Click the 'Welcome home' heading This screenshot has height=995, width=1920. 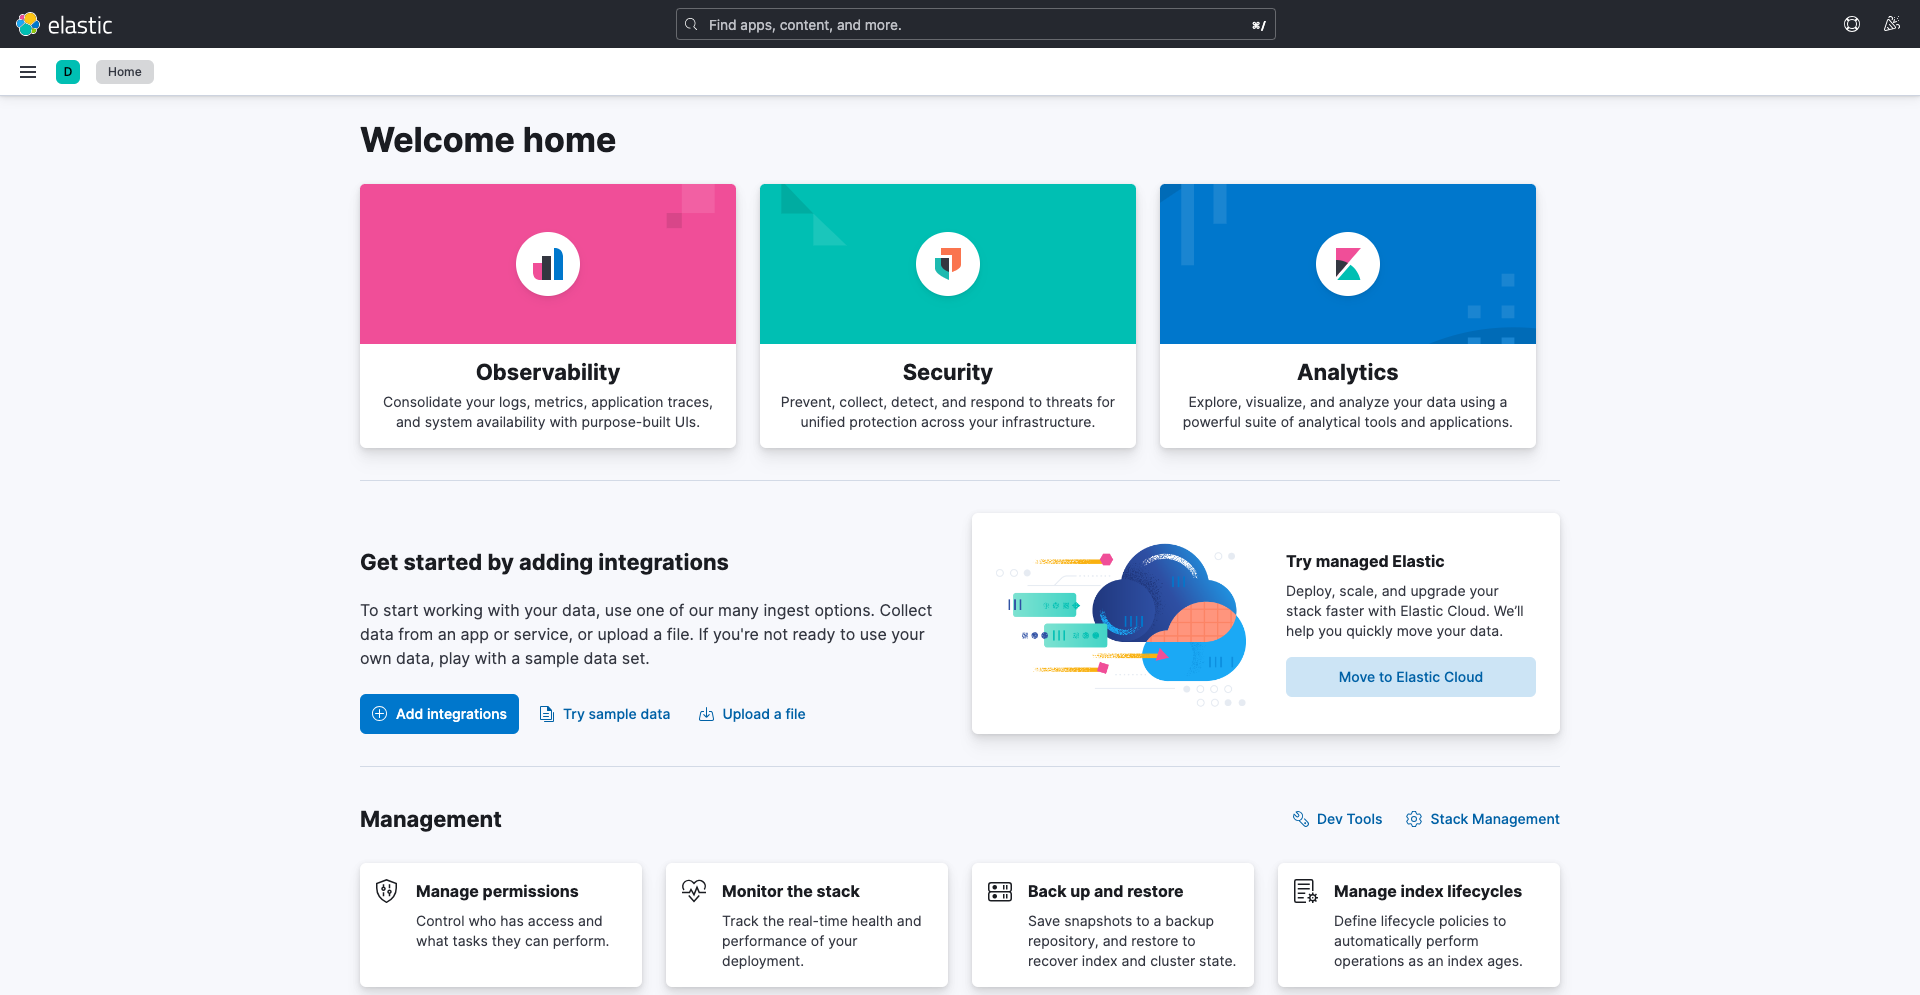(x=488, y=140)
